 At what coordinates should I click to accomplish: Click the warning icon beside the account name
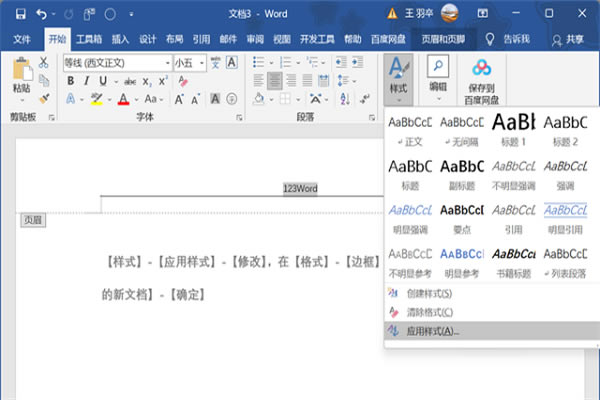pos(392,14)
